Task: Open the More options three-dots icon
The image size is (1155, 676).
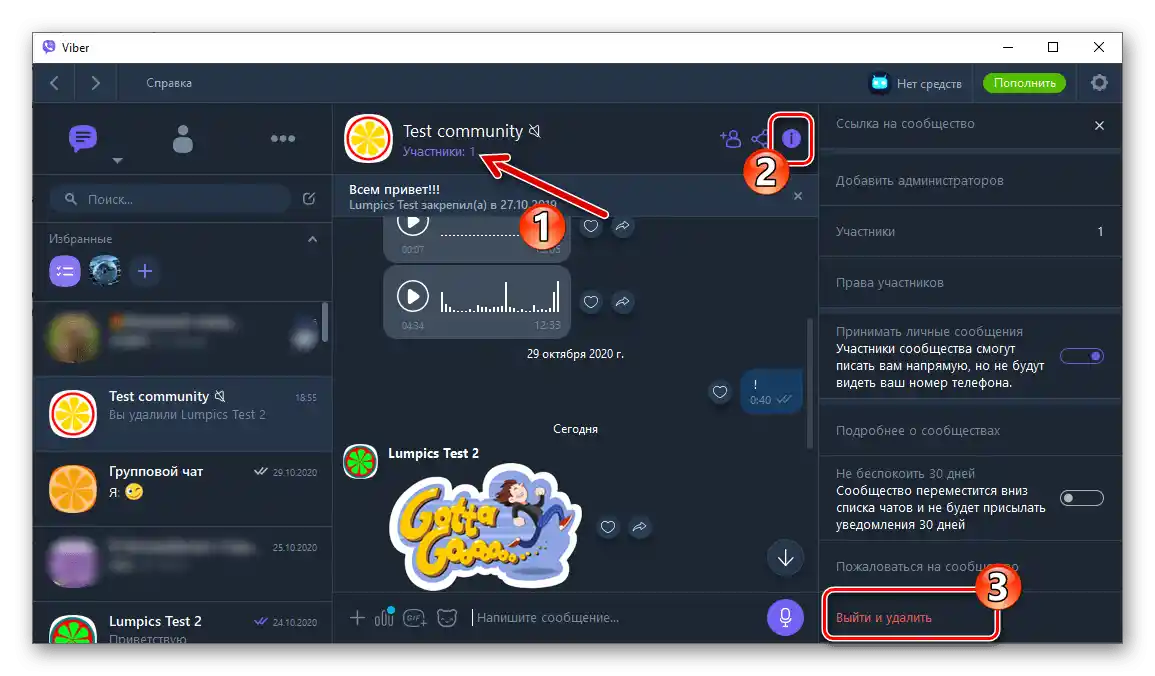Action: tap(283, 139)
